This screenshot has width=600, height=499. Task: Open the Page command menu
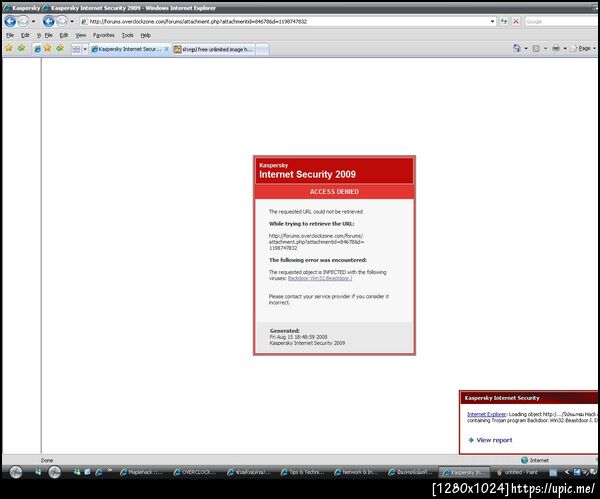point(583,48)
